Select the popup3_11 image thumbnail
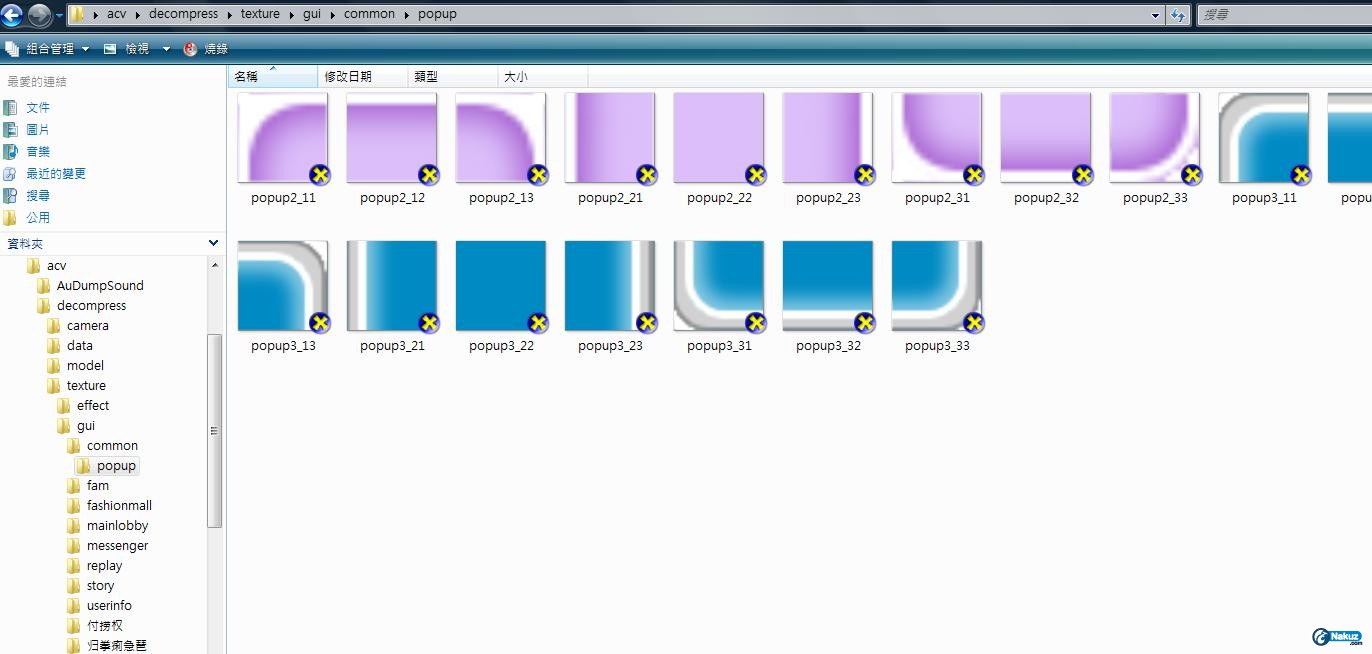The width and height of the screenshot is (1372, 654). [x=1264, y=138]
